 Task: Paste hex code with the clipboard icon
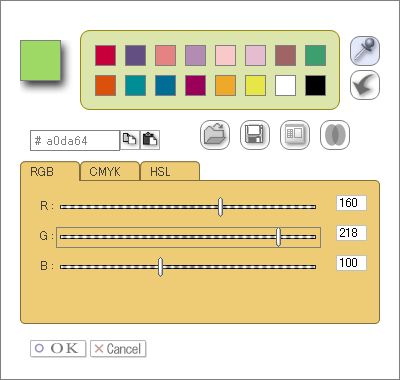(150, 140)
